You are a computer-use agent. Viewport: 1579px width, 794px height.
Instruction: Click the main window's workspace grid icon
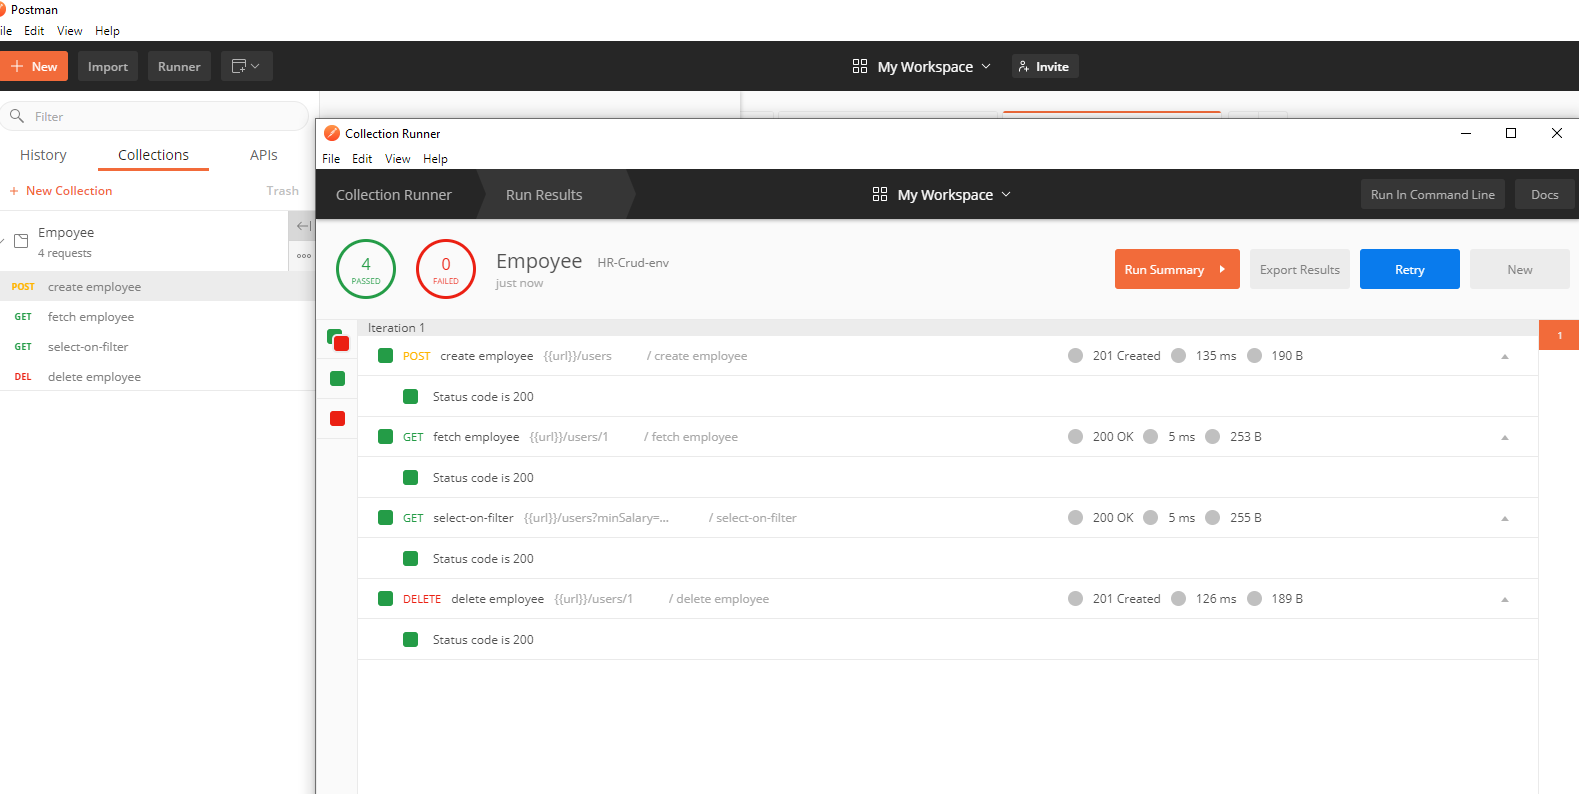(860, 66)
